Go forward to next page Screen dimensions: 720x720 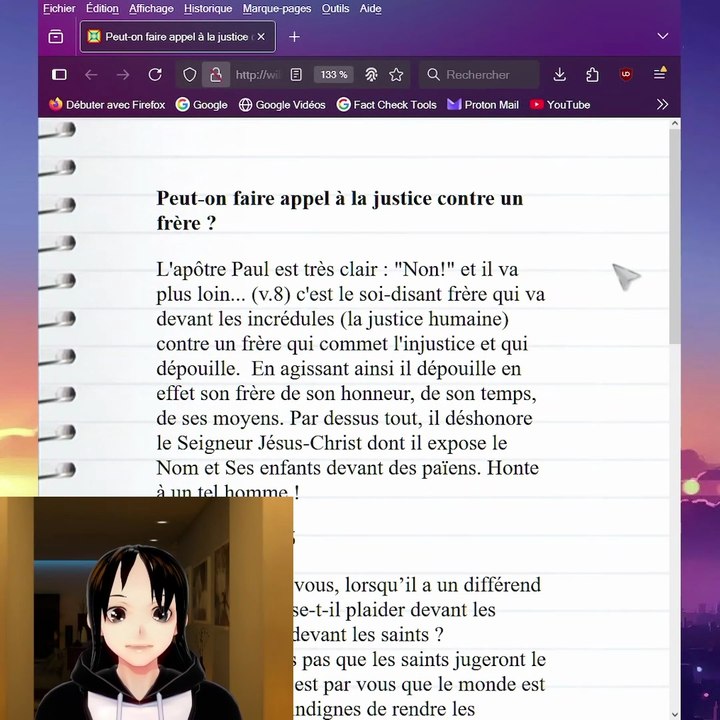[123, 74]
